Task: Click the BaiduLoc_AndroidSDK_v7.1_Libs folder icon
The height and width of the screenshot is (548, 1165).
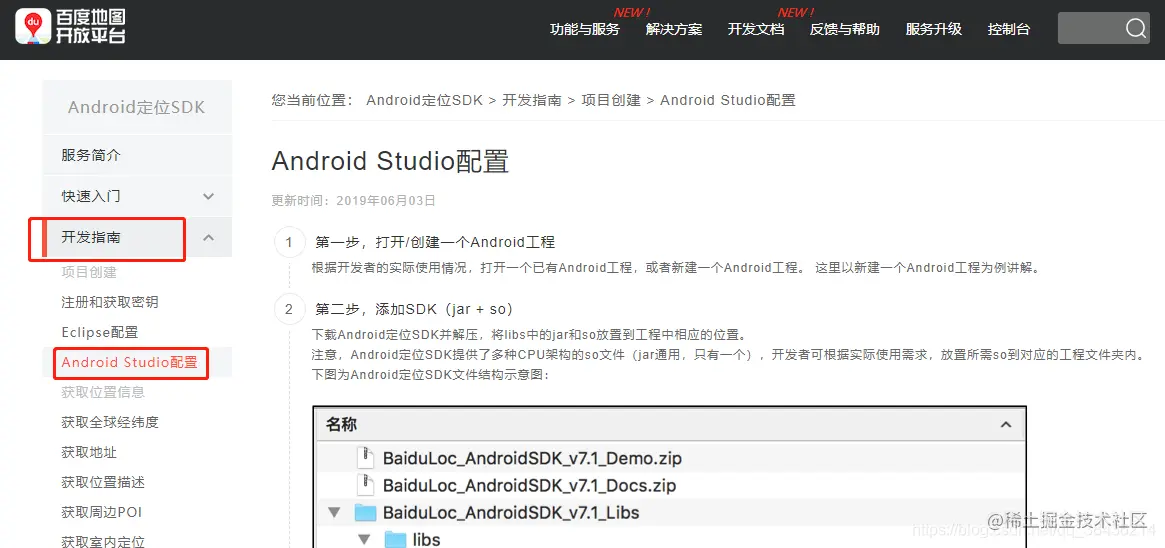Action: [x=365, y=512]
